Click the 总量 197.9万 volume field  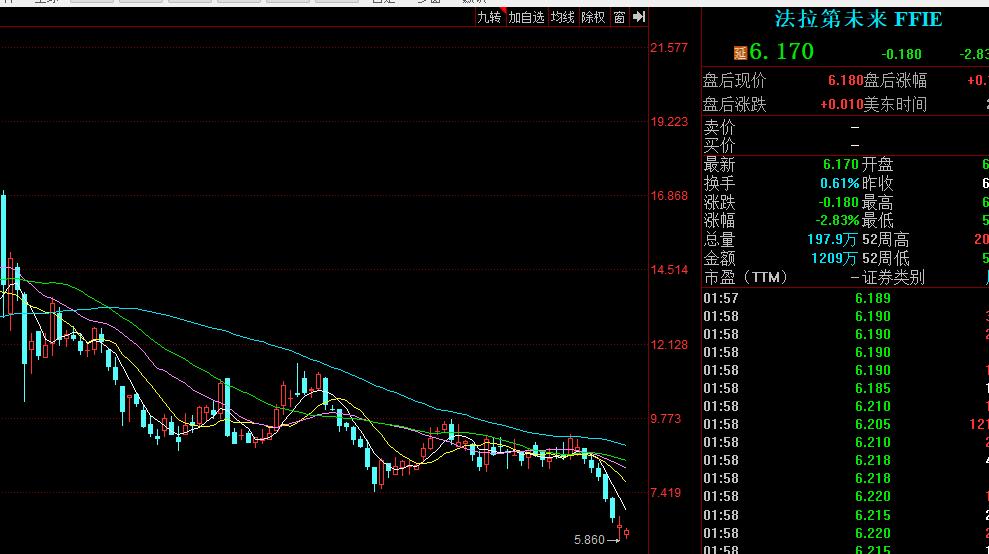780,240
